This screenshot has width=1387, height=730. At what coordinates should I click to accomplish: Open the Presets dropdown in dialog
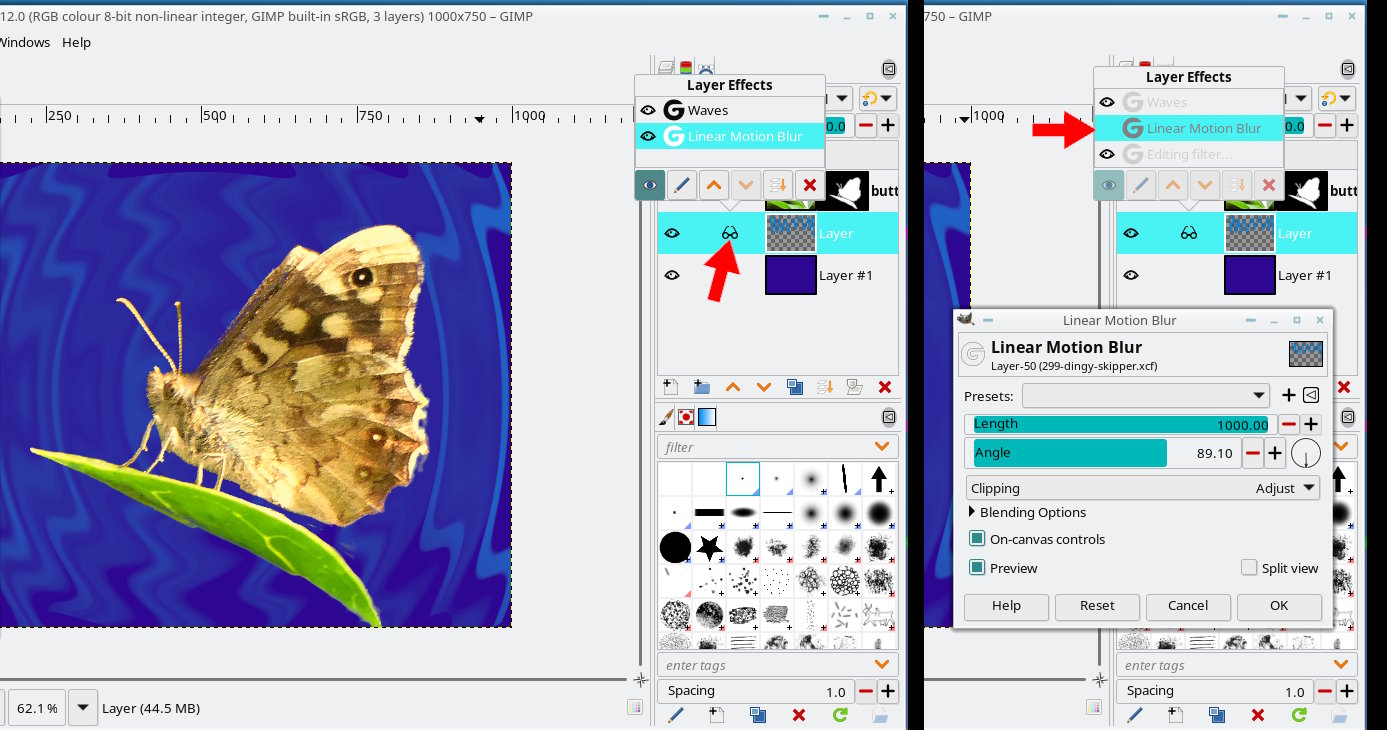click(x=1146, y=396)
